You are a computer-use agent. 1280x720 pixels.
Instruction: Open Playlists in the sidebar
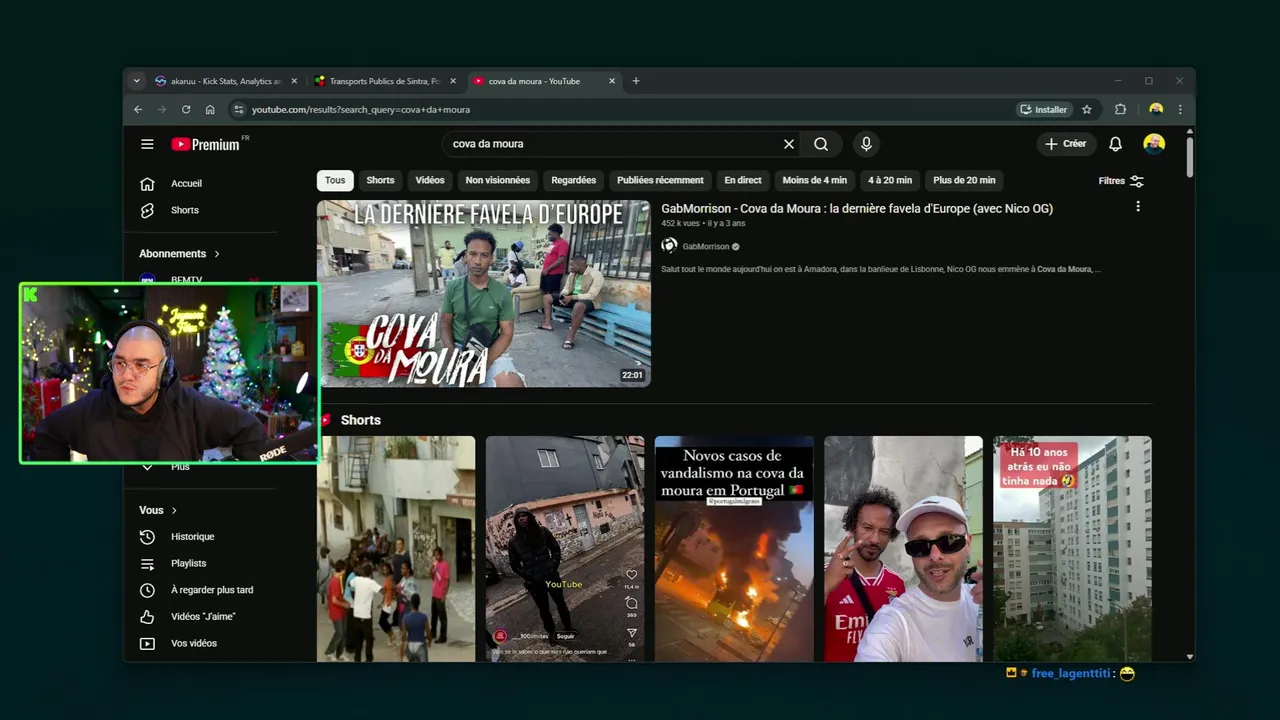pyautogui.click(x=188, y=563)
